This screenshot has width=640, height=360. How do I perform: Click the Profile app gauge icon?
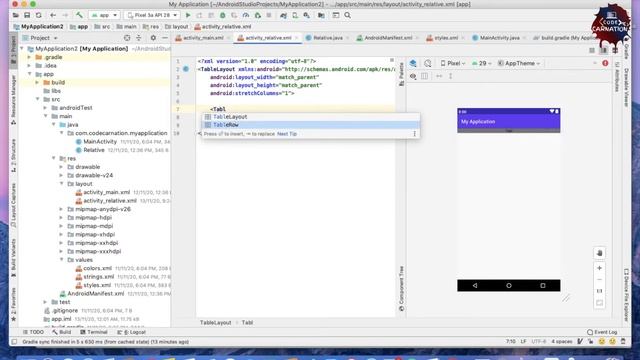point(246,15)
